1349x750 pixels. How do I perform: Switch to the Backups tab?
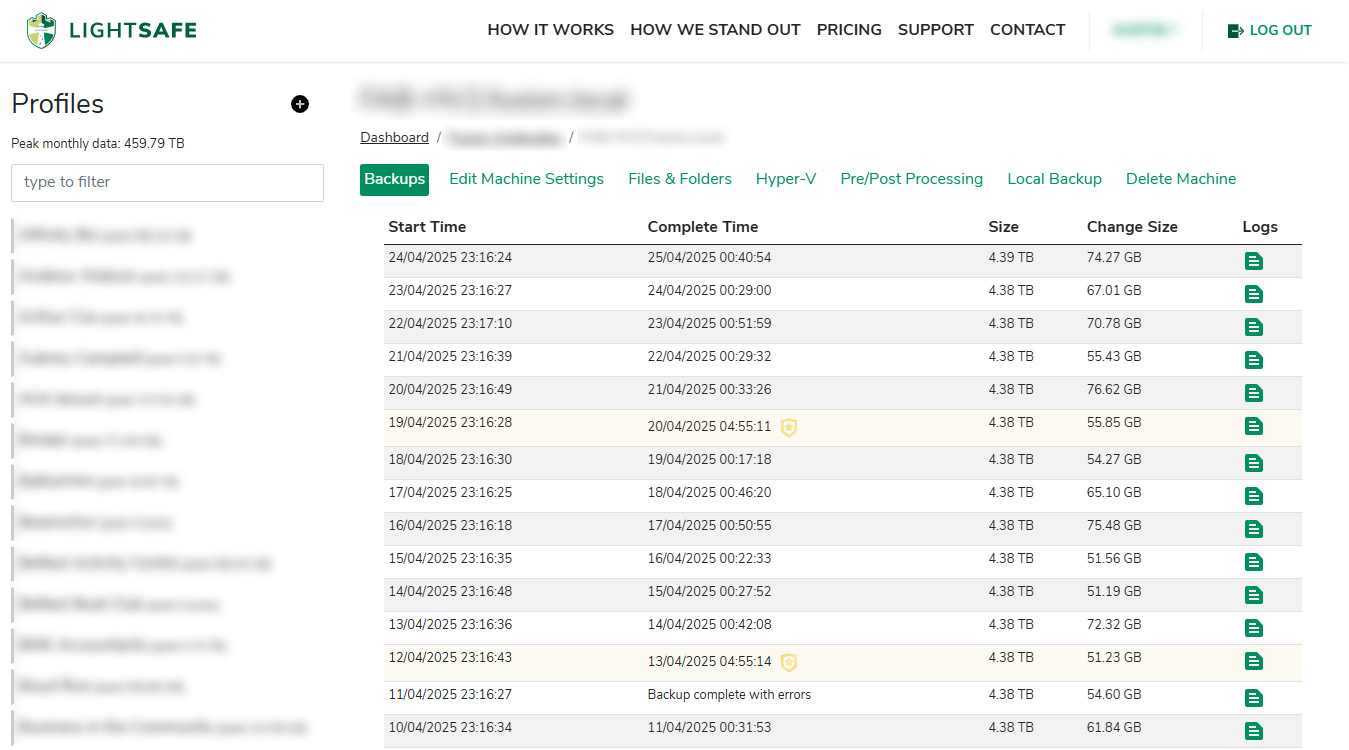pyautogui.click(x=394, y=180)
